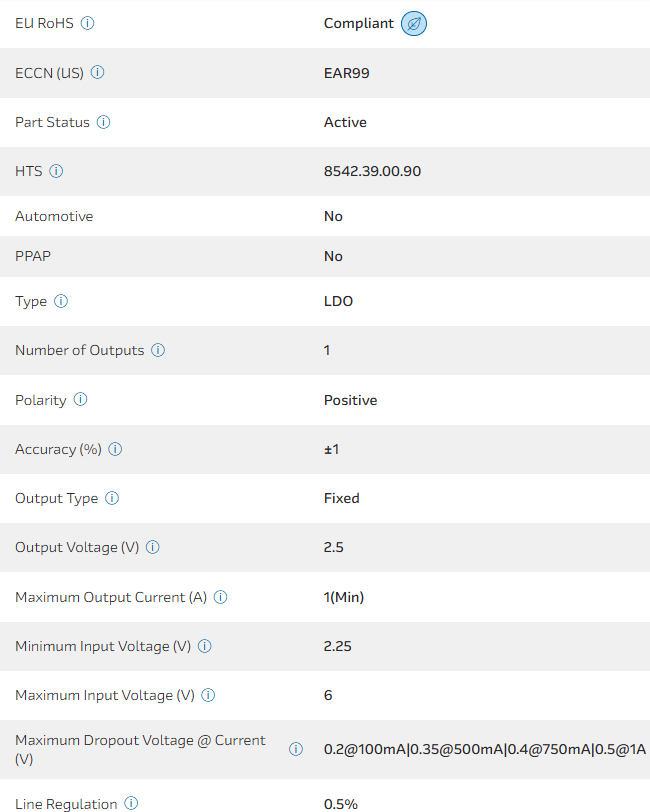Click the info icon next to Part Status
The width and height of the screenshot is (650, 812).
coord(104,122)
